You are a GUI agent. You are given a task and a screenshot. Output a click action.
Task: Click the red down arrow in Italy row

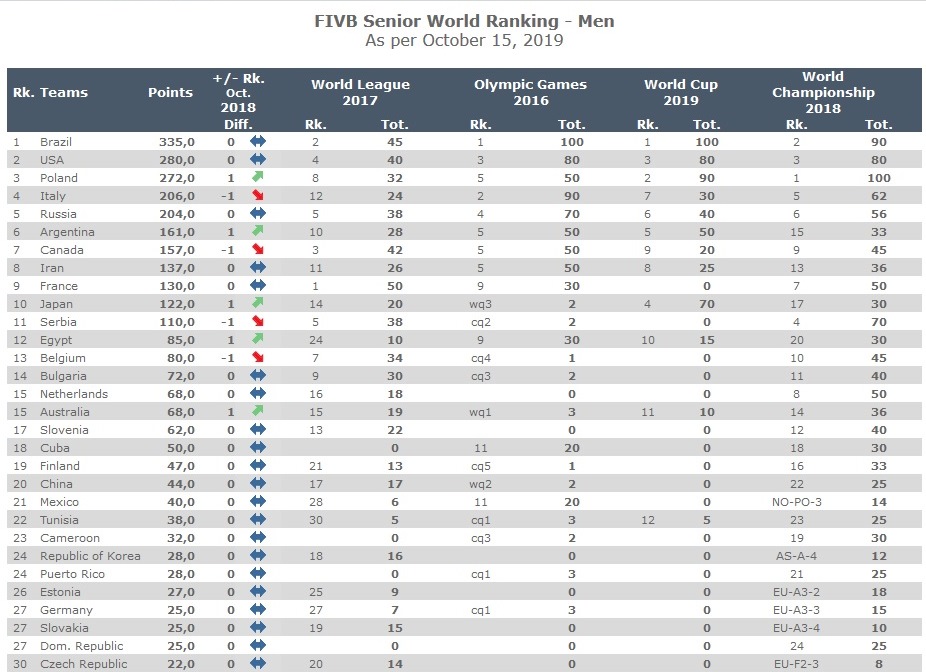click(257, 195)
